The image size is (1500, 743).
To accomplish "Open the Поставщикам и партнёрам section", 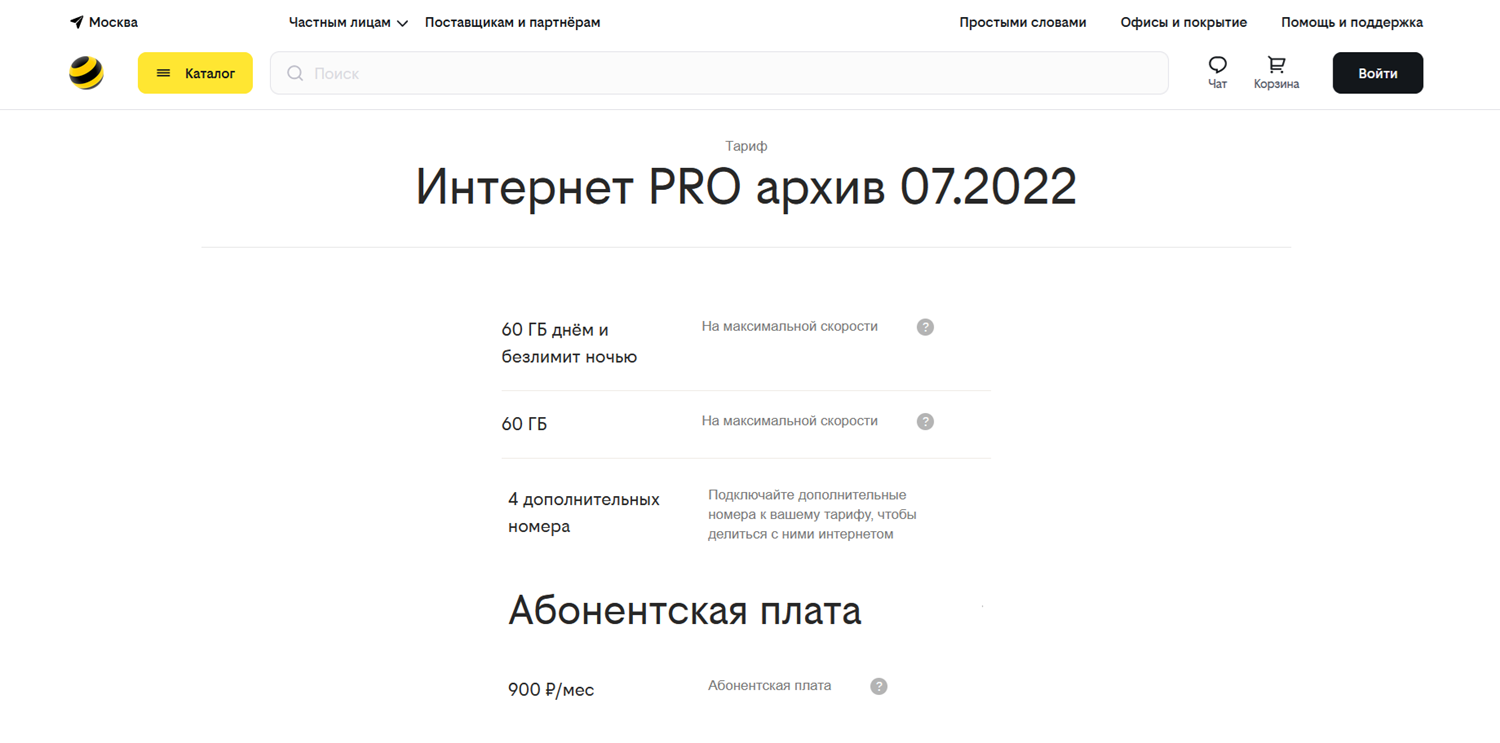I will [512, 22].
